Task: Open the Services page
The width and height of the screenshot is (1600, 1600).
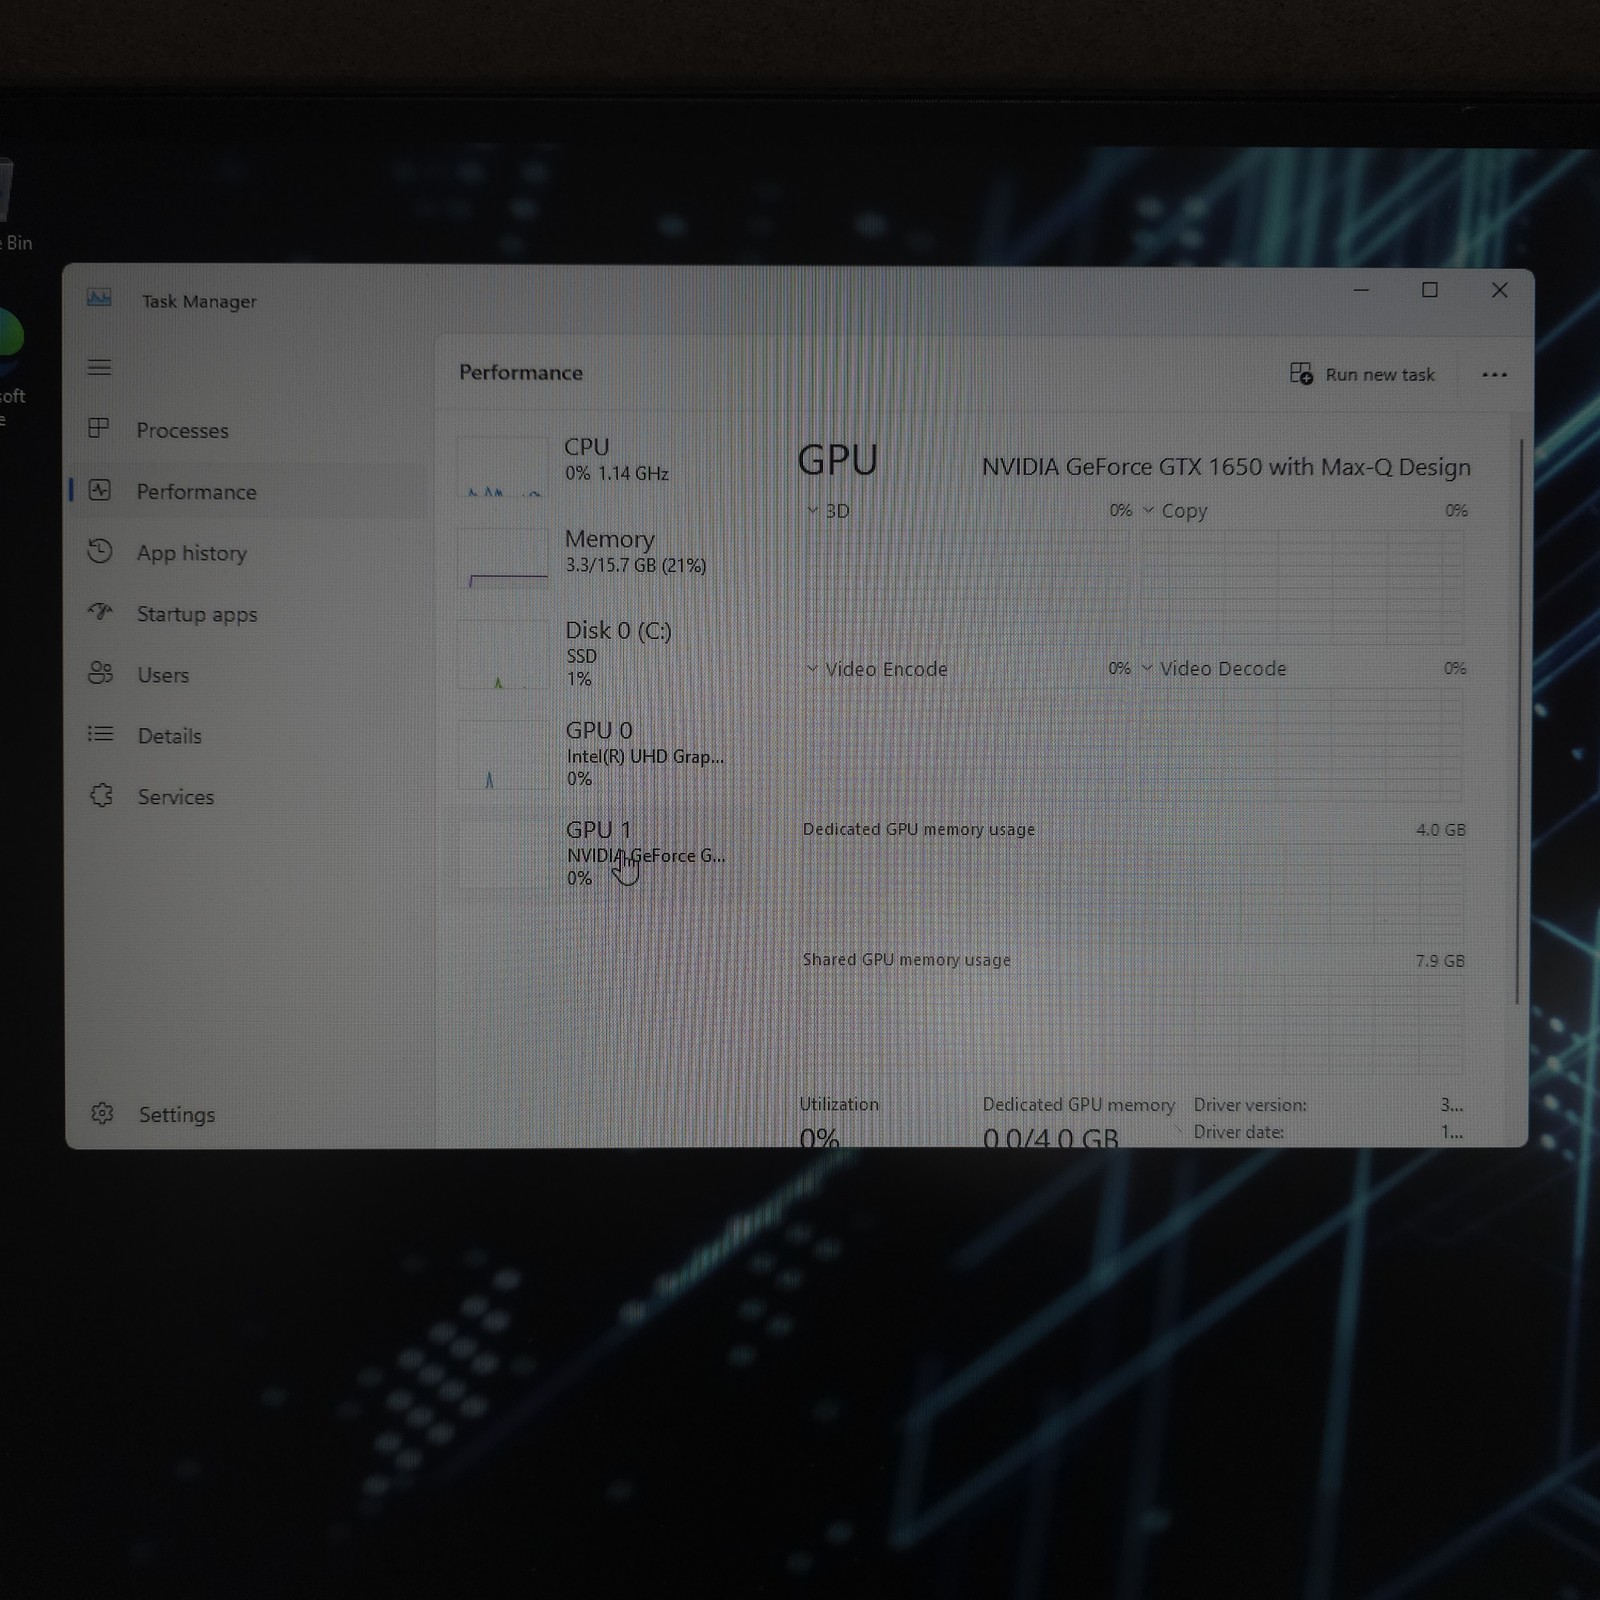Action: click(247, 797)
